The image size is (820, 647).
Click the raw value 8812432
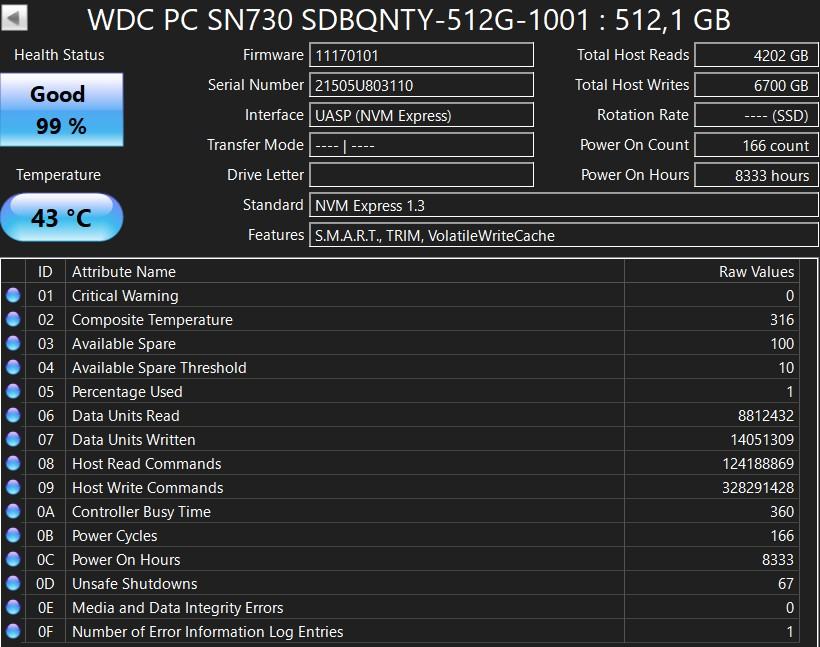[x=766, y=415]
